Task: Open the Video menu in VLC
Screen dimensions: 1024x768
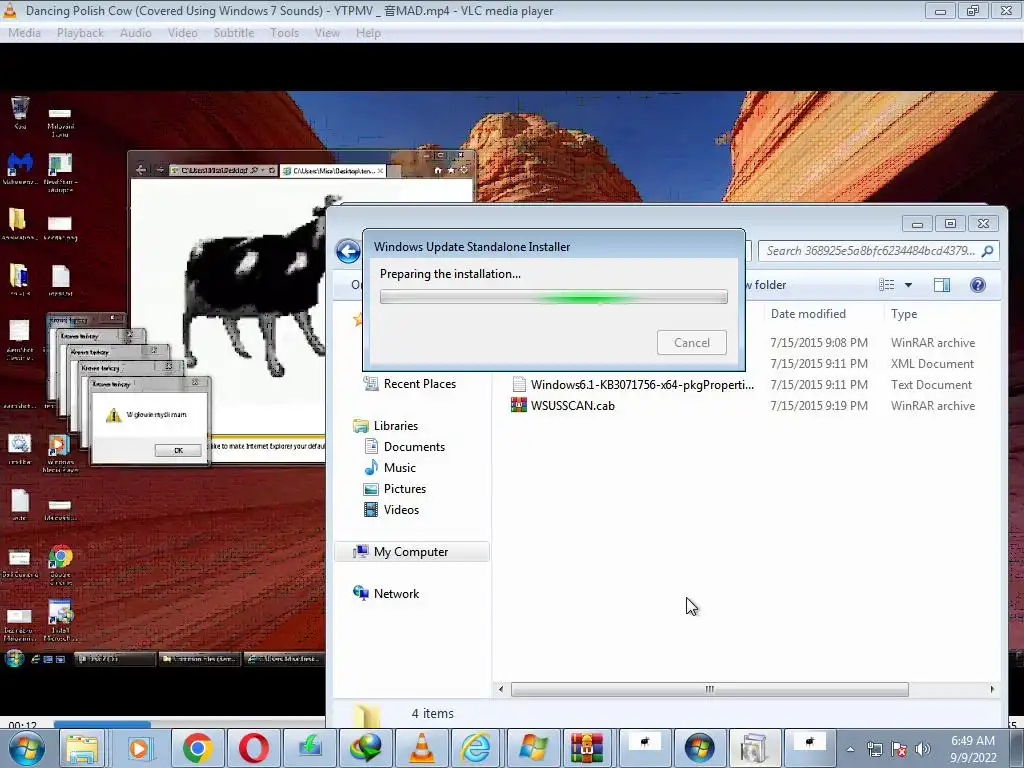Action: [x=182, y=33]
